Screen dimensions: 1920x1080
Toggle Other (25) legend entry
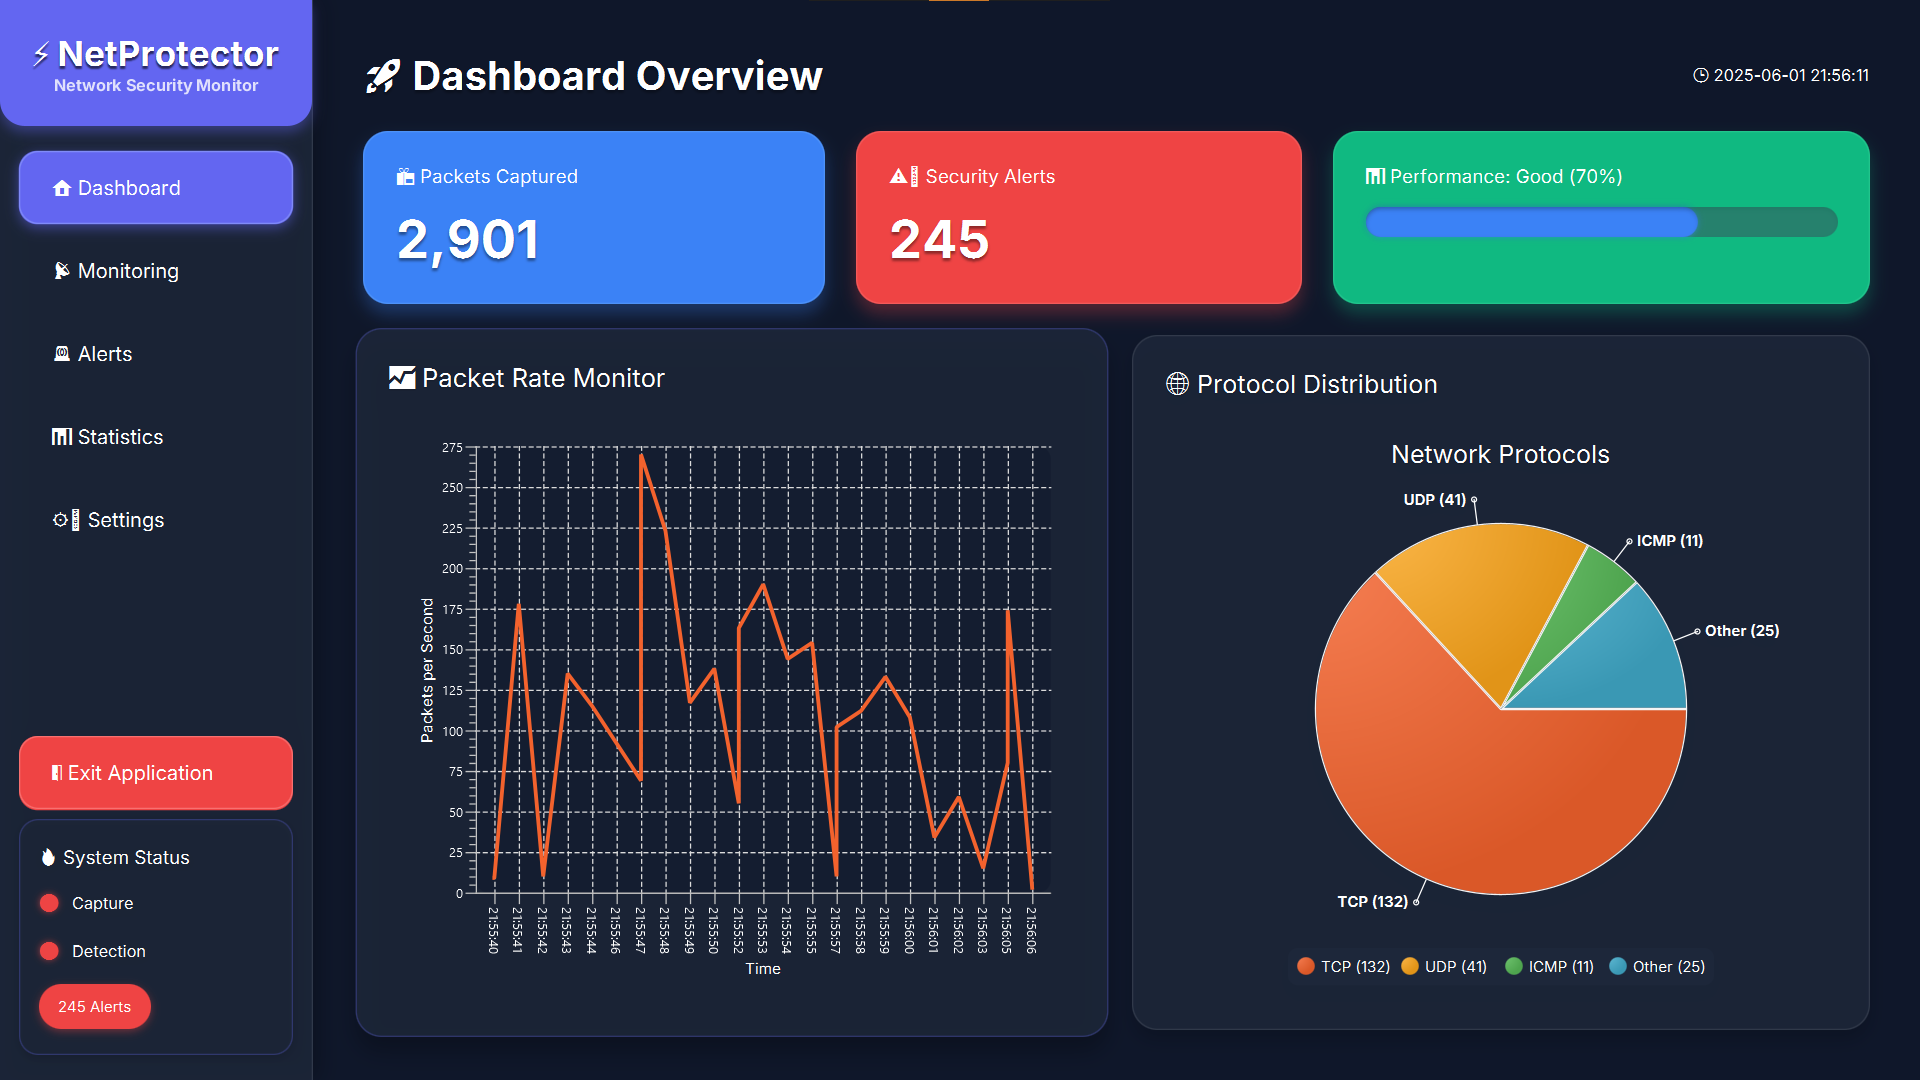1657,966
